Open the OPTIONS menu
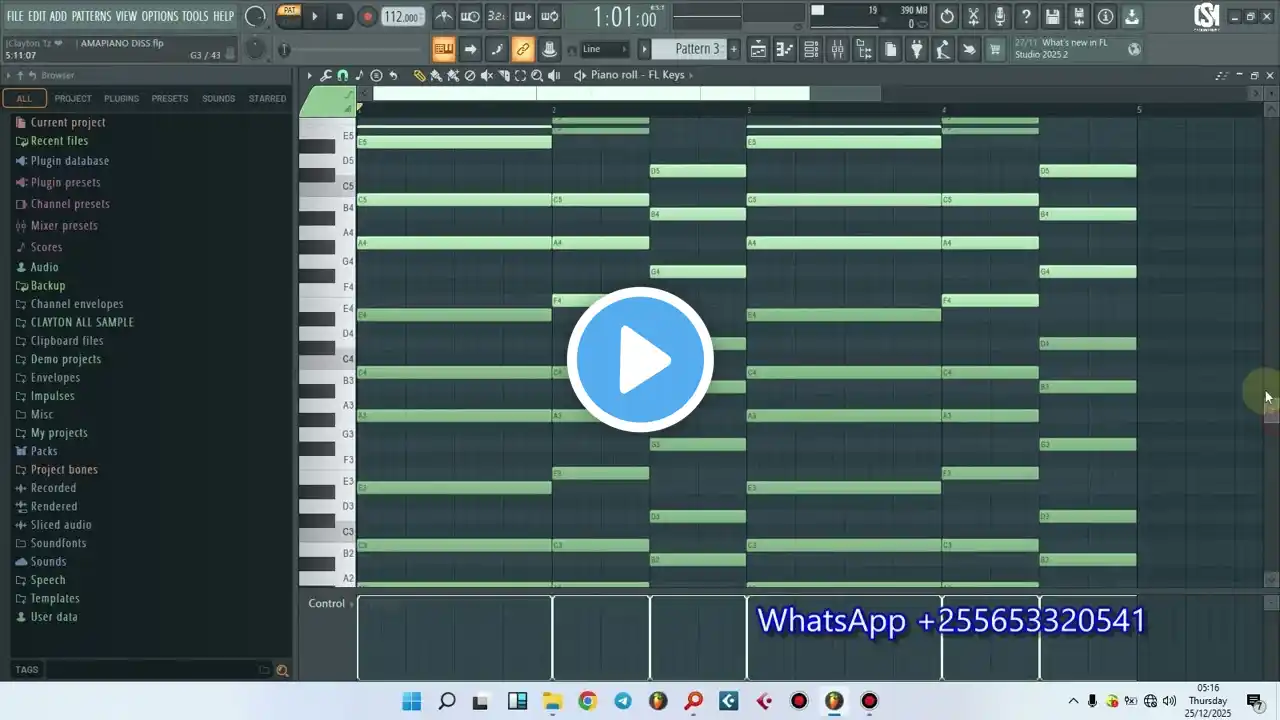 click(160, 16)
